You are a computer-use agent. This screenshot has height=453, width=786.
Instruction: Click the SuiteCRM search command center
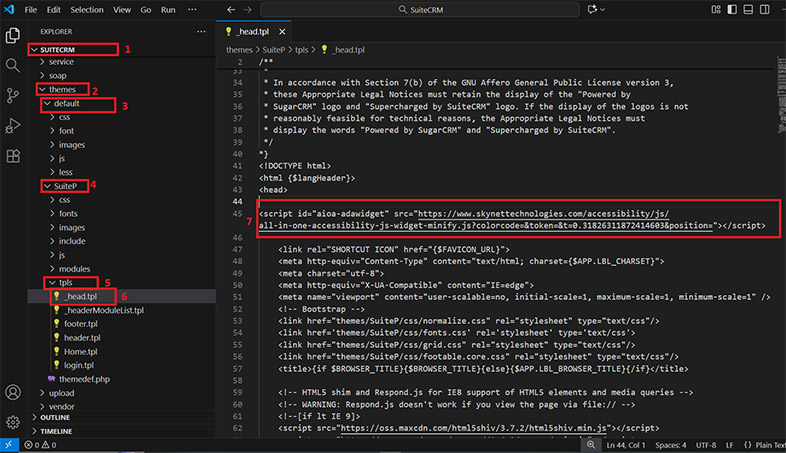(x=420, y=10)
